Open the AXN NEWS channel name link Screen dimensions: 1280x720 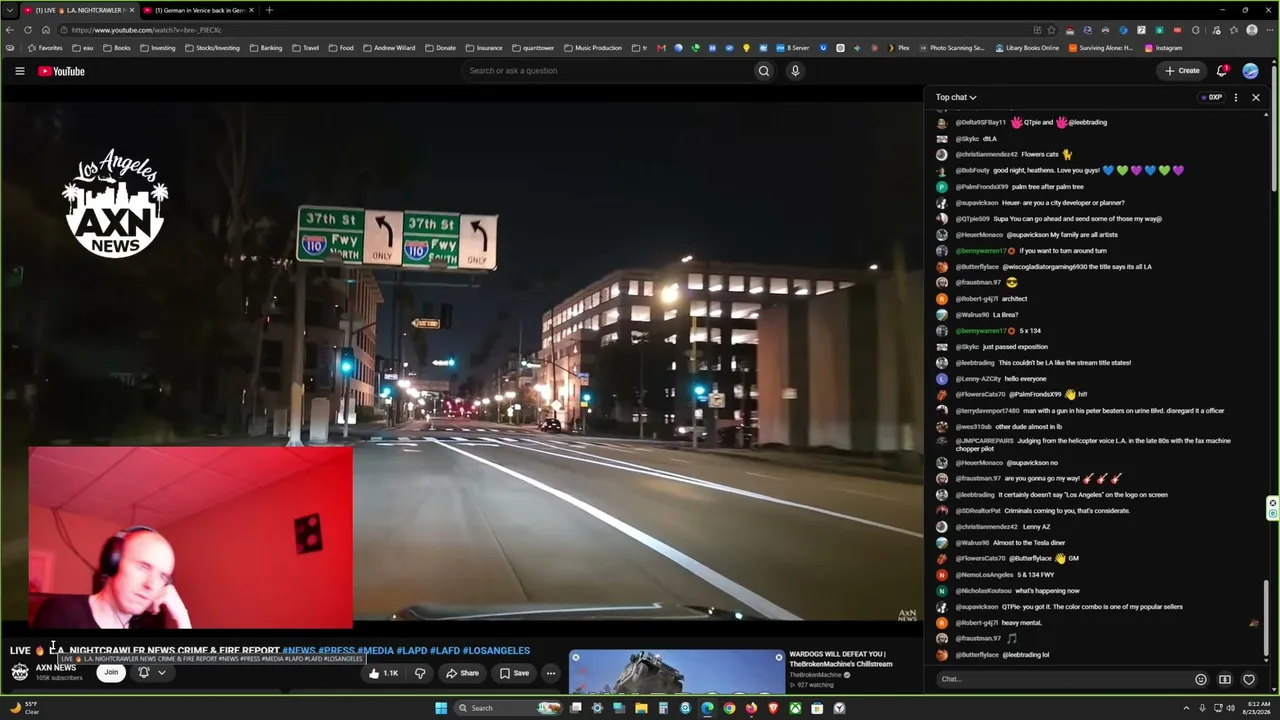coord(56,667)
